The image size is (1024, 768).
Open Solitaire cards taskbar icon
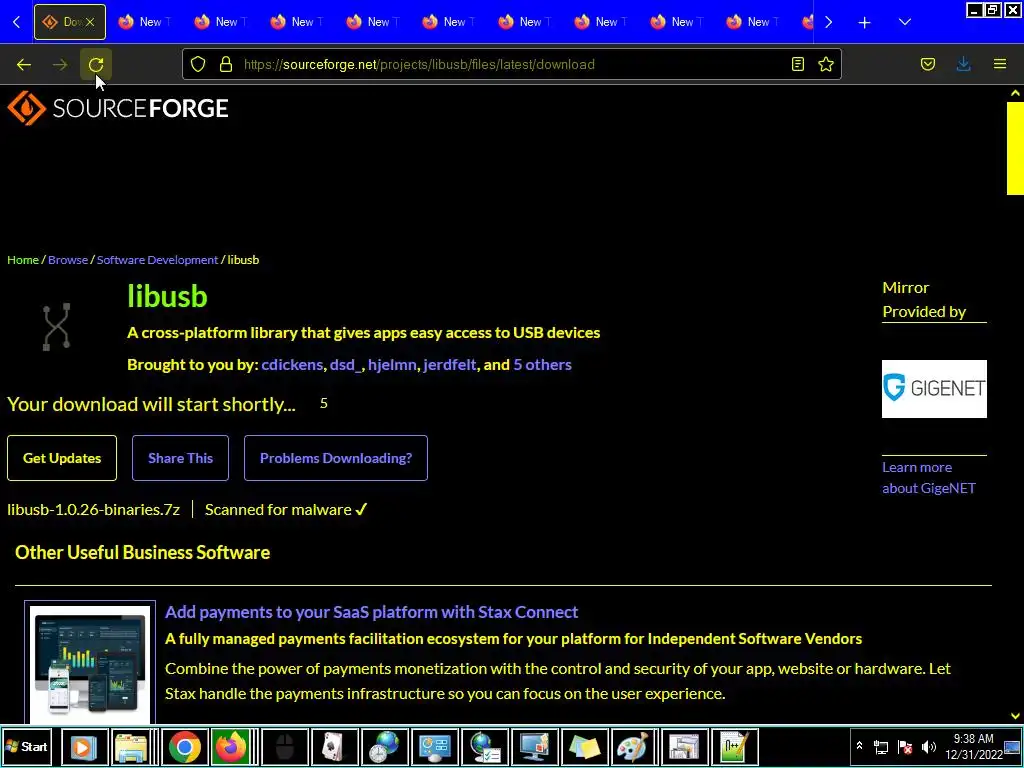click(x=334, y=746)
